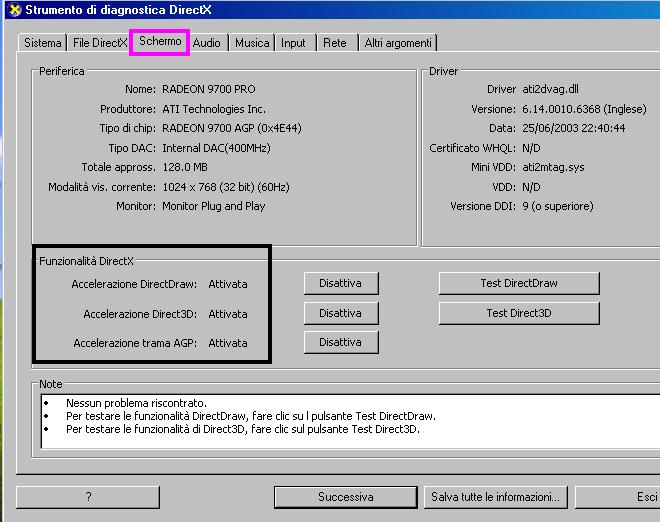Go to next page with Successiva
The height and width of the screenshot is (522, 660).
(345, 497)
